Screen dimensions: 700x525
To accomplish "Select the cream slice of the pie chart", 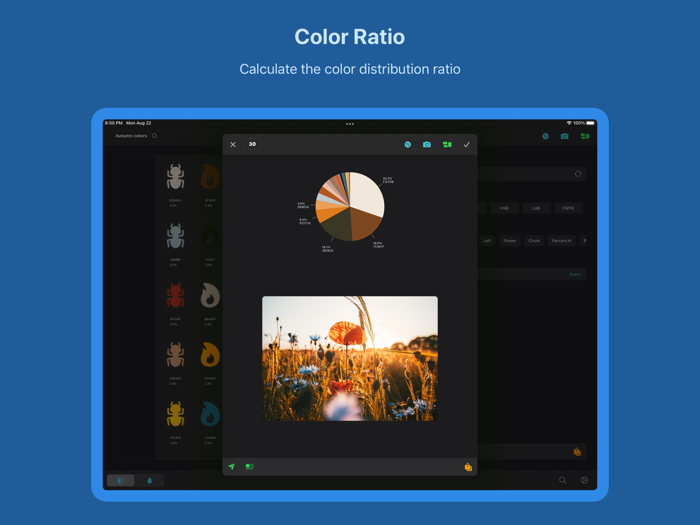I will click(x=367, y=193).
